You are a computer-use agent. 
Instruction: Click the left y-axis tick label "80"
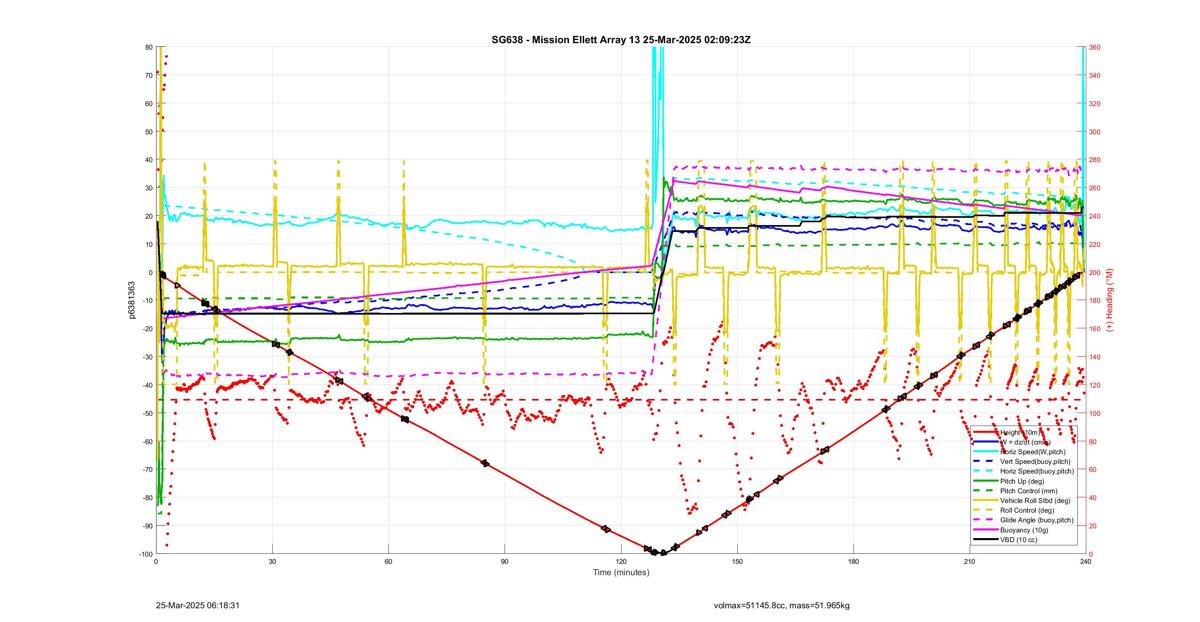148,47
